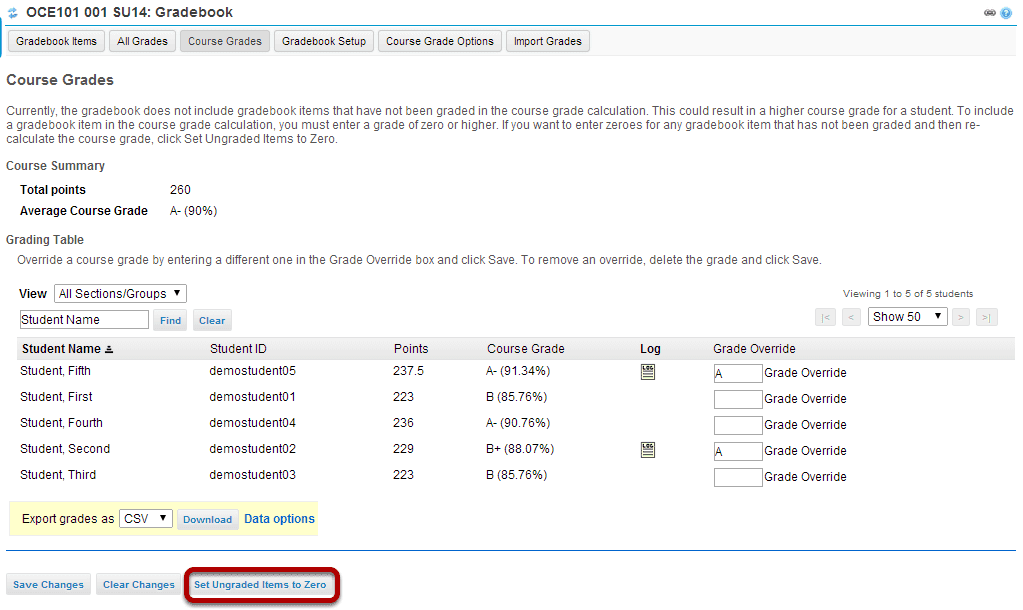1023x610 pixels.
Task: Open grade log for Student, Second
Action: tap(647, 450)
